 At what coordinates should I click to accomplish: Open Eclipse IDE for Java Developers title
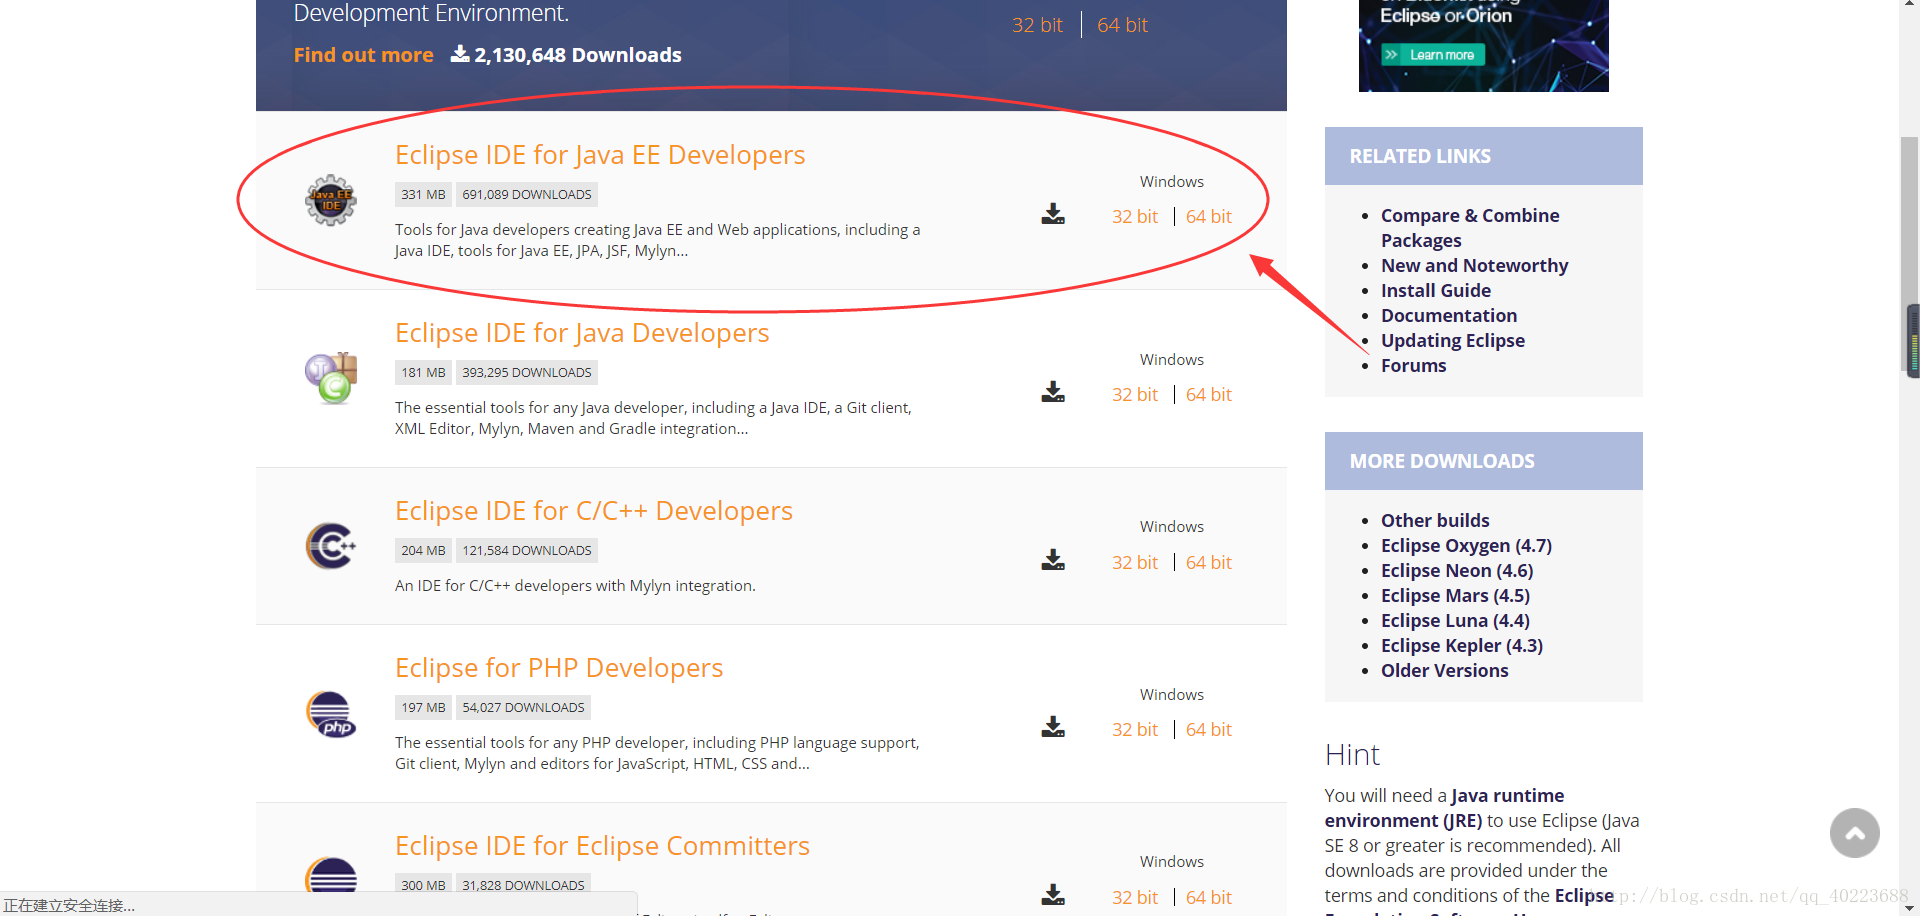[582, 333]
